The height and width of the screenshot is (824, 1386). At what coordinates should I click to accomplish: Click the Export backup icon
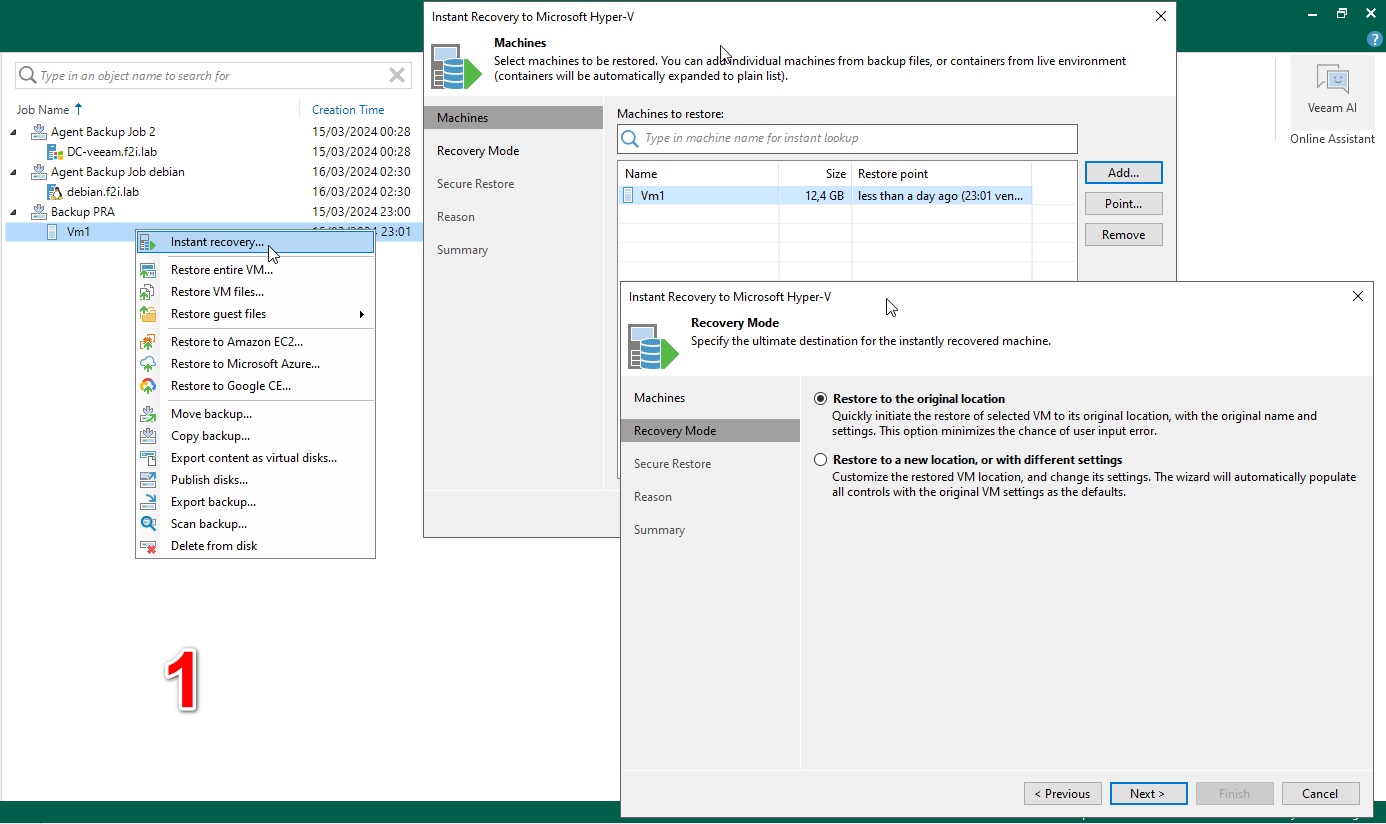[147, 502]
